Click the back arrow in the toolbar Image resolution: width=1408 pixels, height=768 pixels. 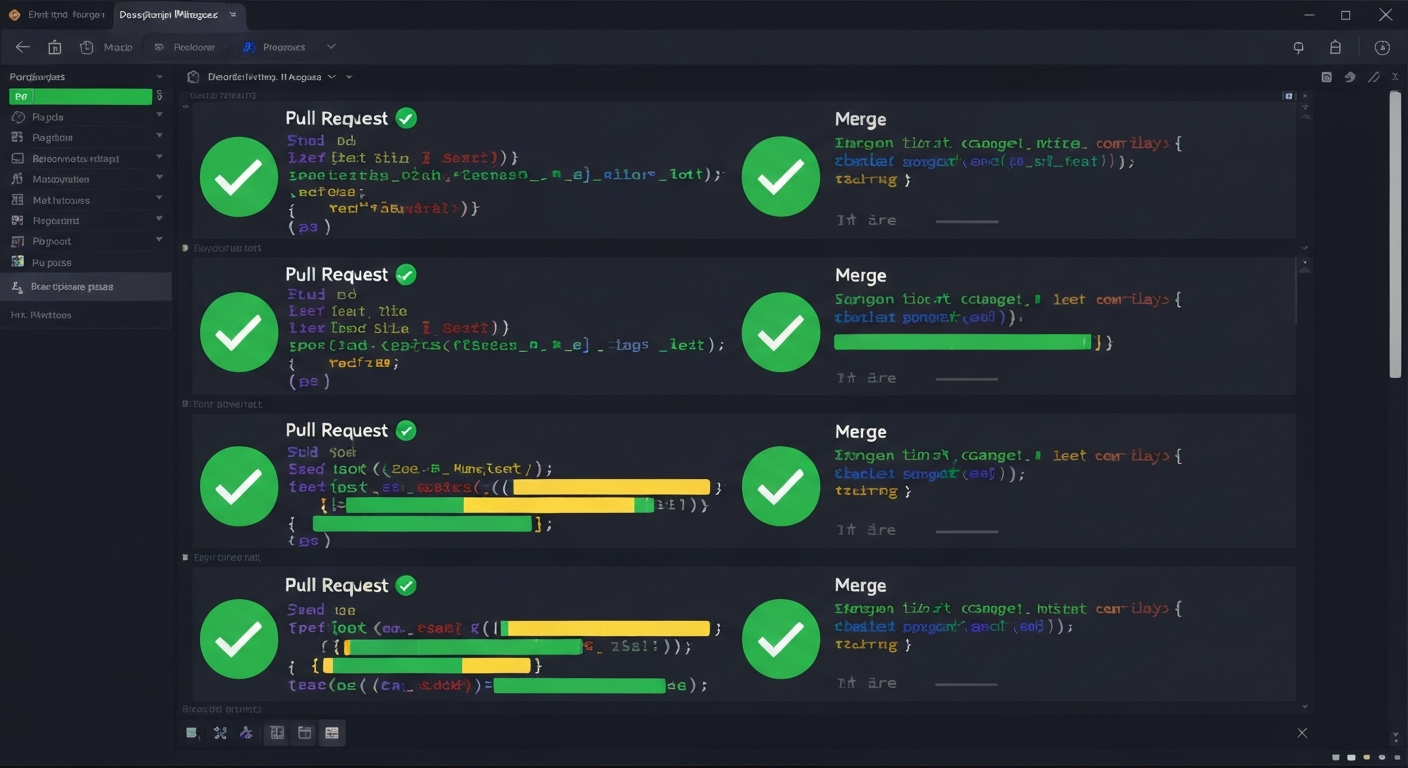tap(23, 47)
